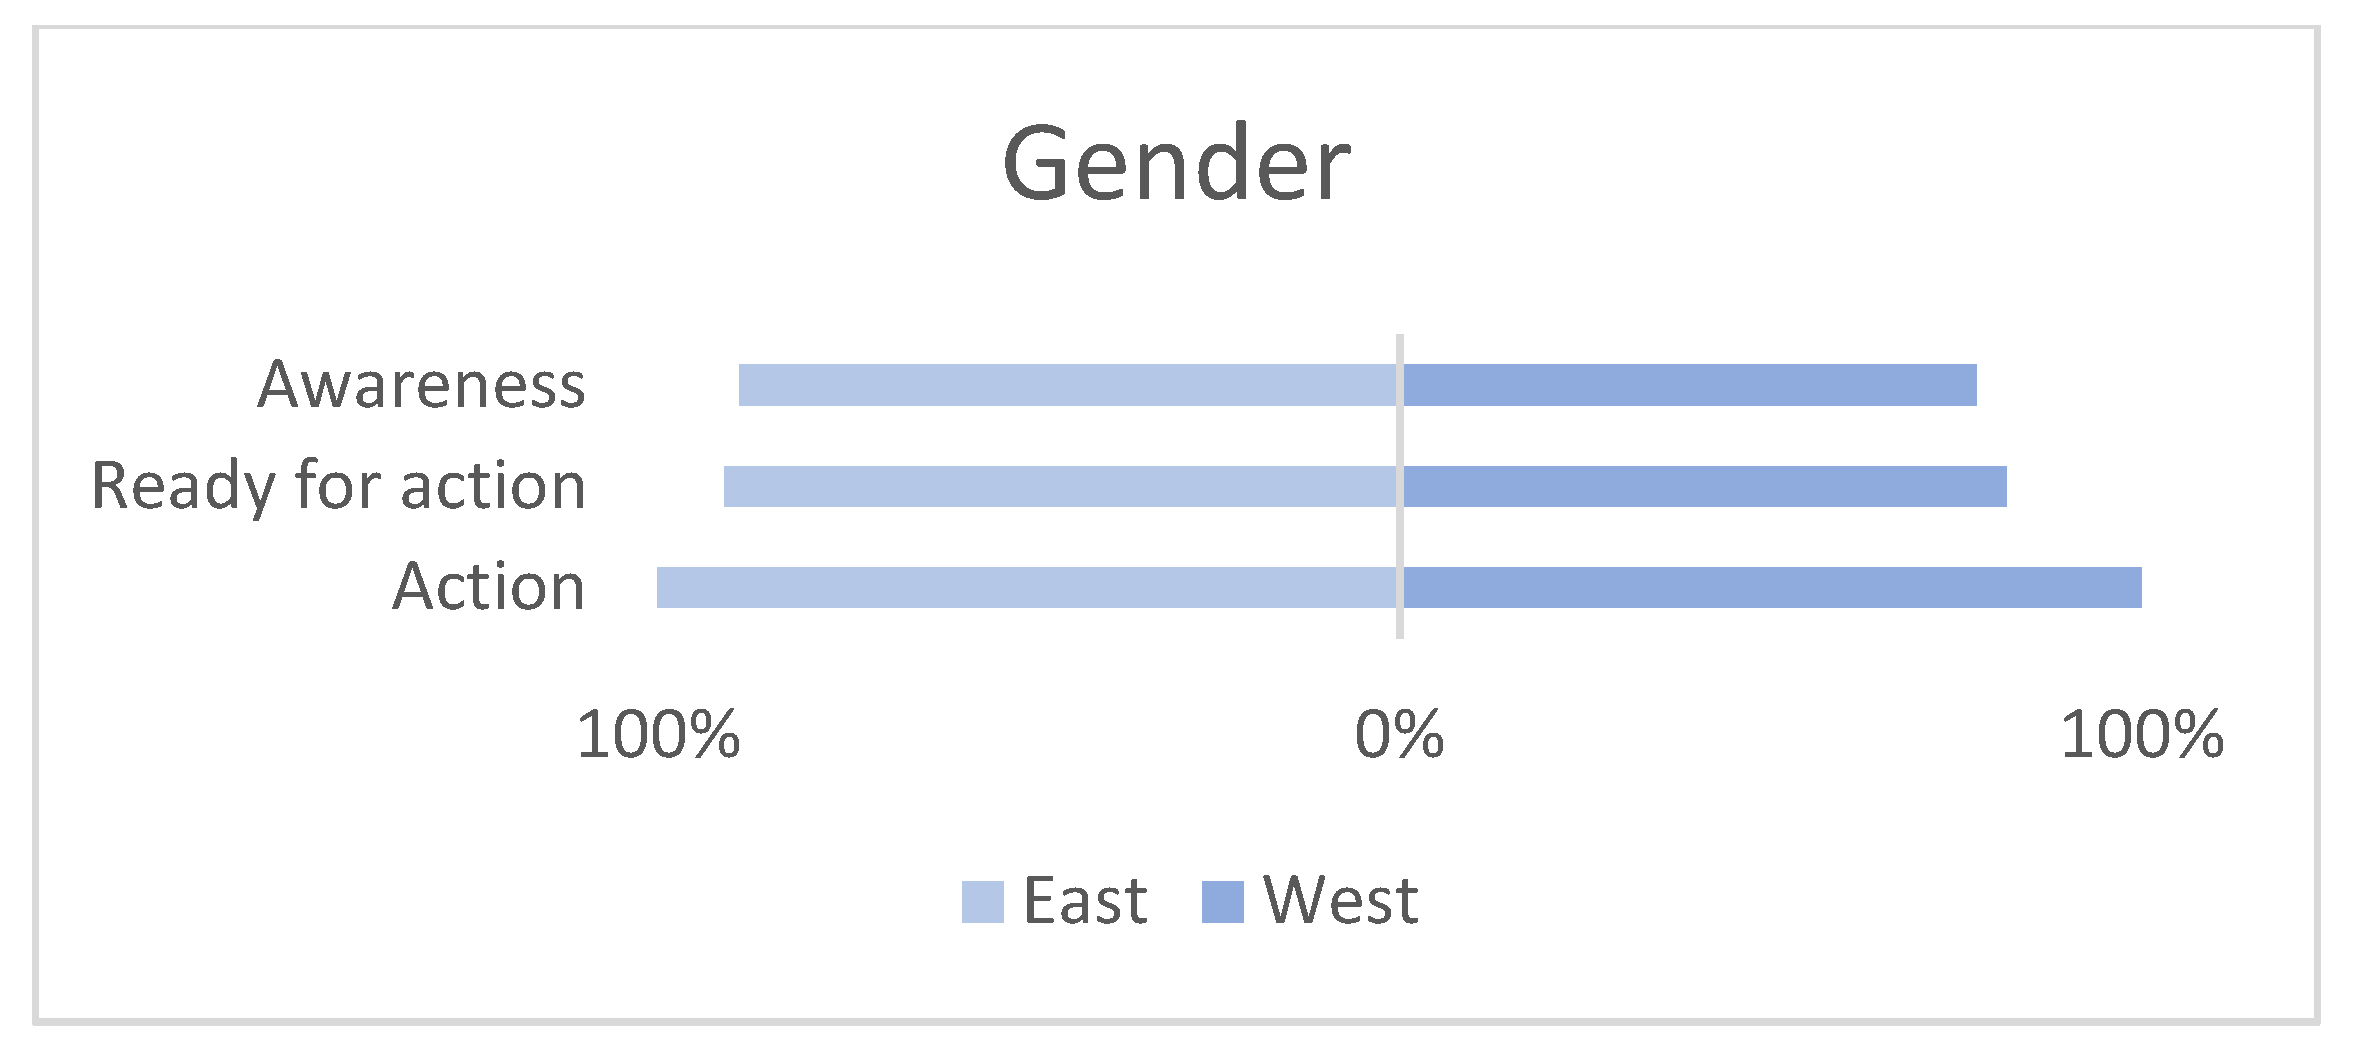Click the 0% axis label
The image size is (2354, 1052).
[1399, 736]
